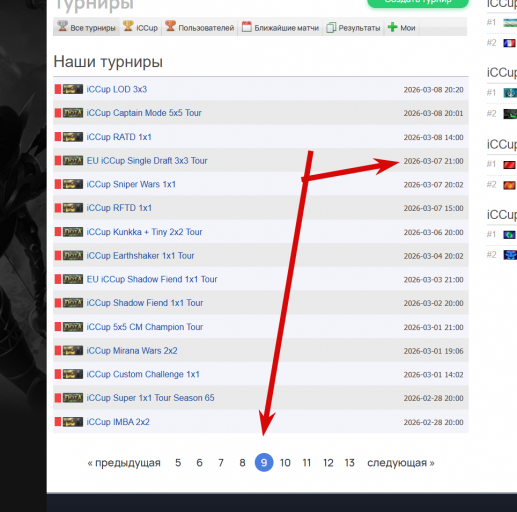Open EU iCCup Single Draft 3x3 Tour
517x512 pixels.
tap(147, 161)
